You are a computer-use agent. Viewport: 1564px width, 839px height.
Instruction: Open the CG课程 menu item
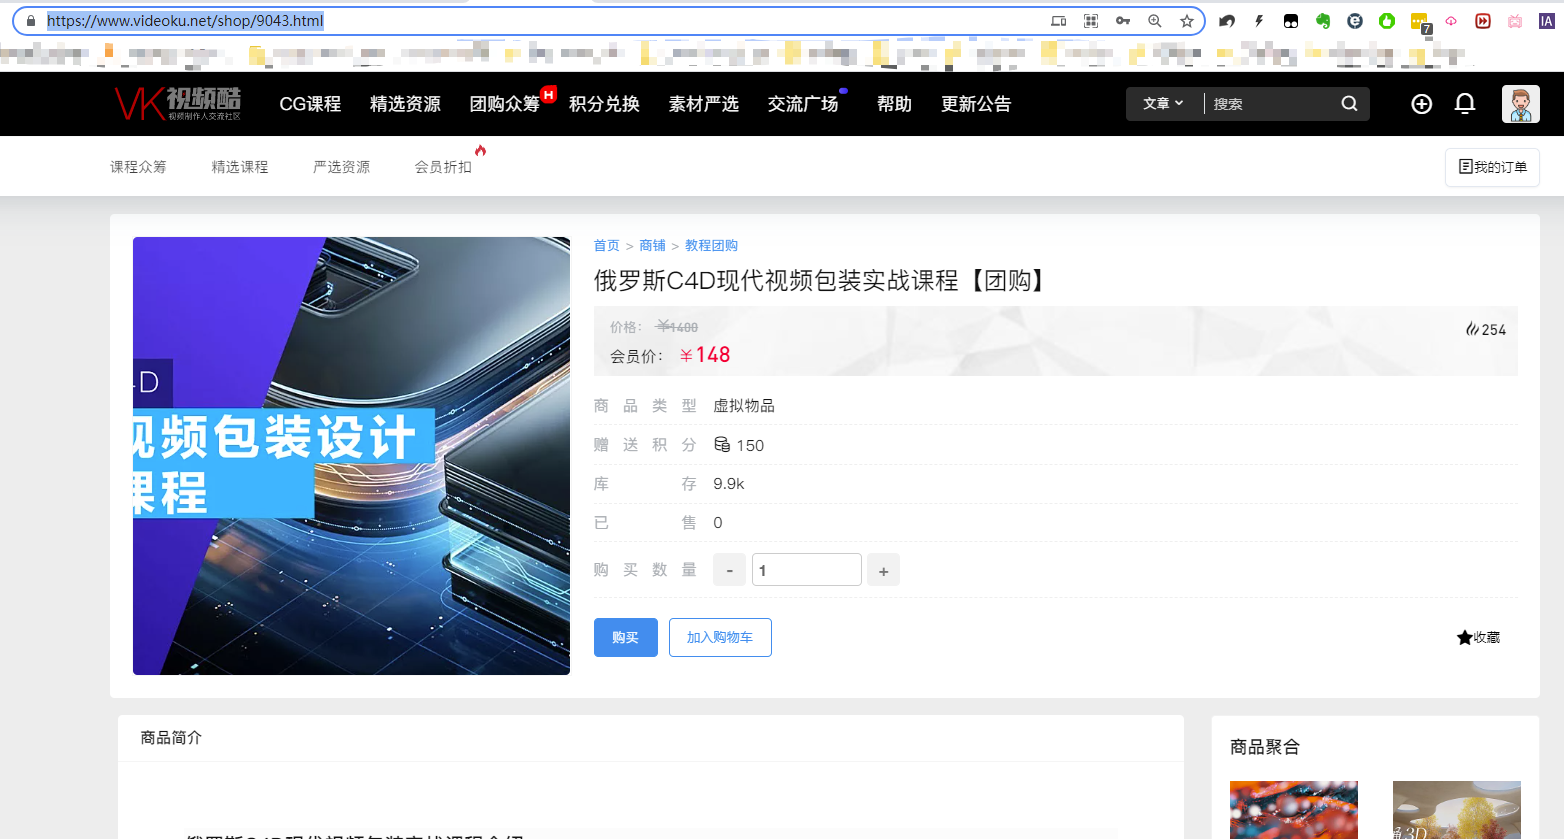310,104
